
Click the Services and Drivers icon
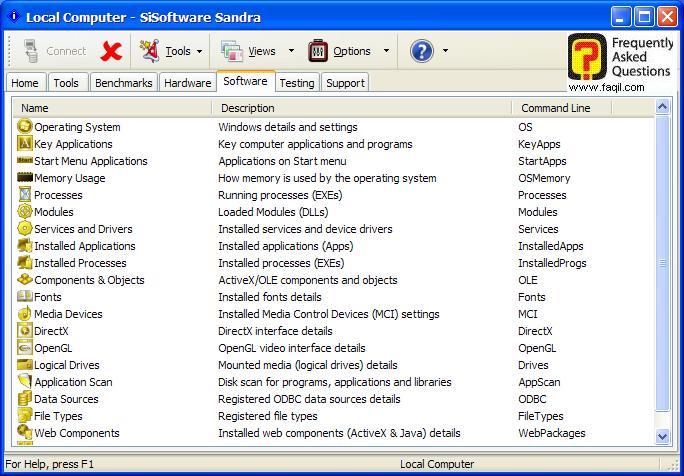pyautogui.click(x=25, y=229)
